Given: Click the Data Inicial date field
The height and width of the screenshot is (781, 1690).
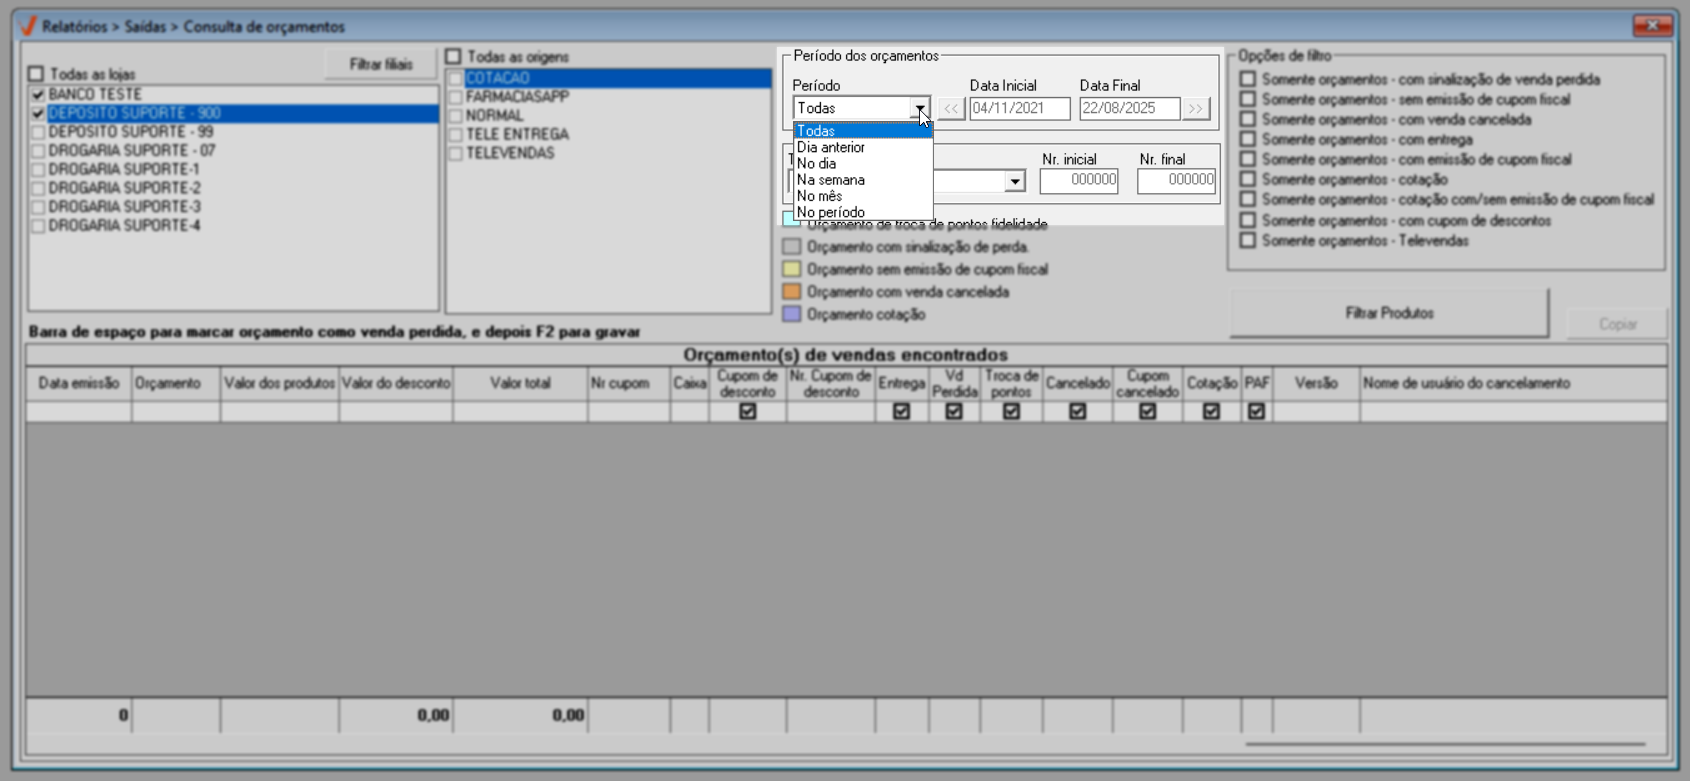Looking at the screenshot, I should (1019, 108).
